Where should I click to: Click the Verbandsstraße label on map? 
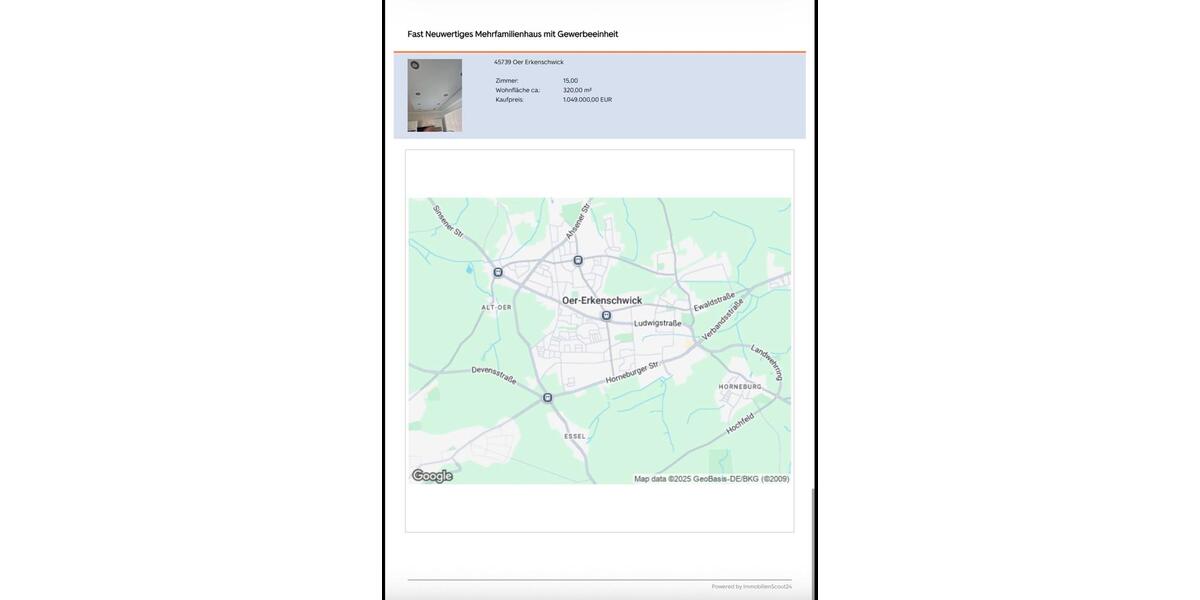[x=723, y=320]
